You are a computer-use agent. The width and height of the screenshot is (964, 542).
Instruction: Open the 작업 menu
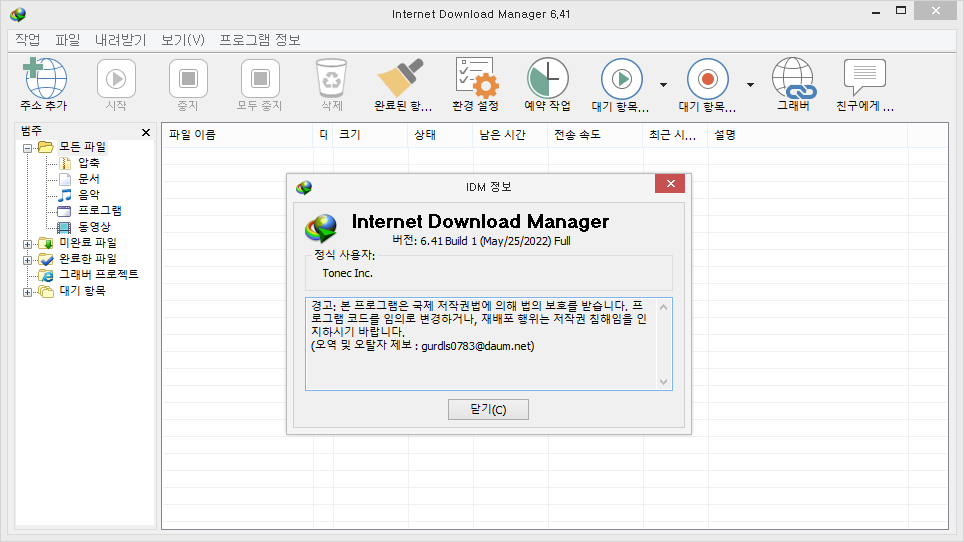(28, 40)
